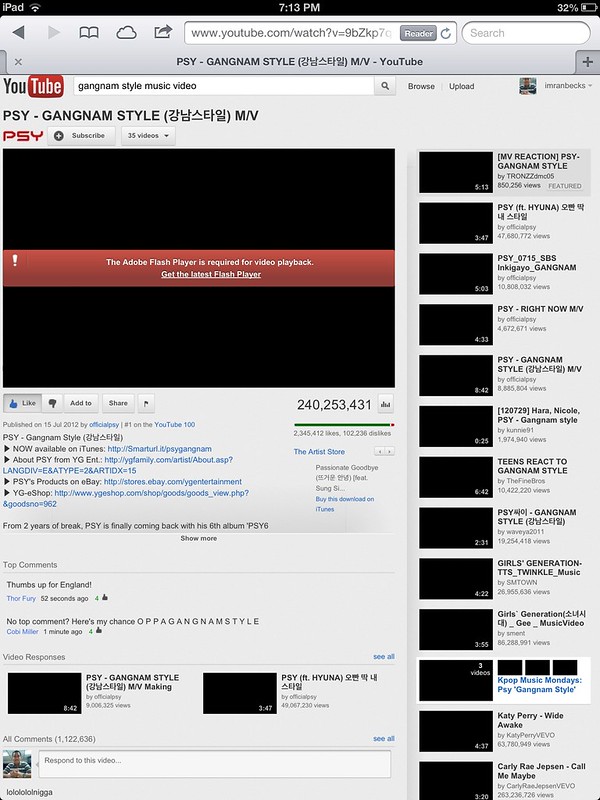Reload the page with refresh icon
600x800 pixels.
(x=445, y=33)
